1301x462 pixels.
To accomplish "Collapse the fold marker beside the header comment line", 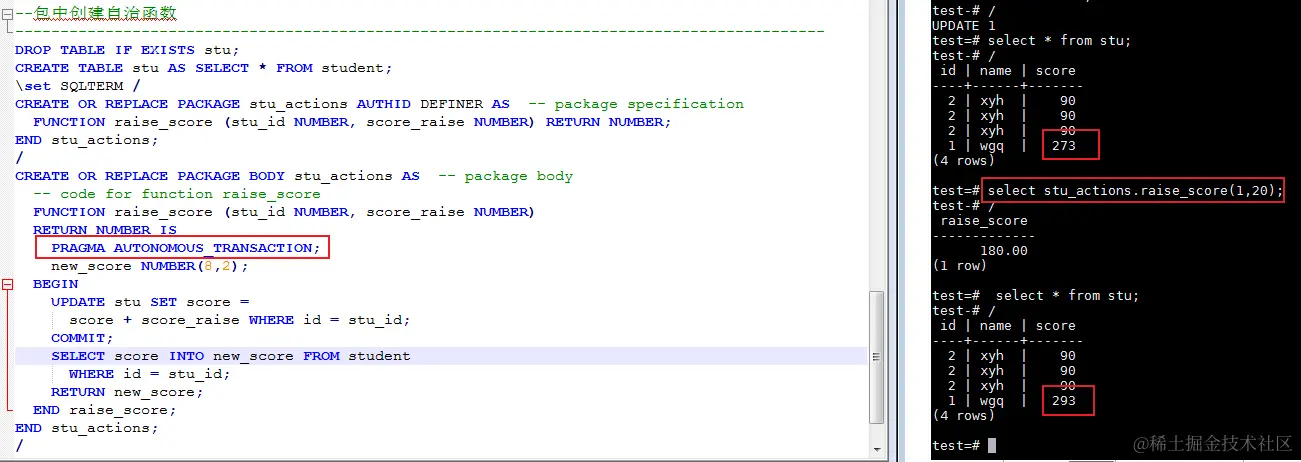I will point(8,14).
